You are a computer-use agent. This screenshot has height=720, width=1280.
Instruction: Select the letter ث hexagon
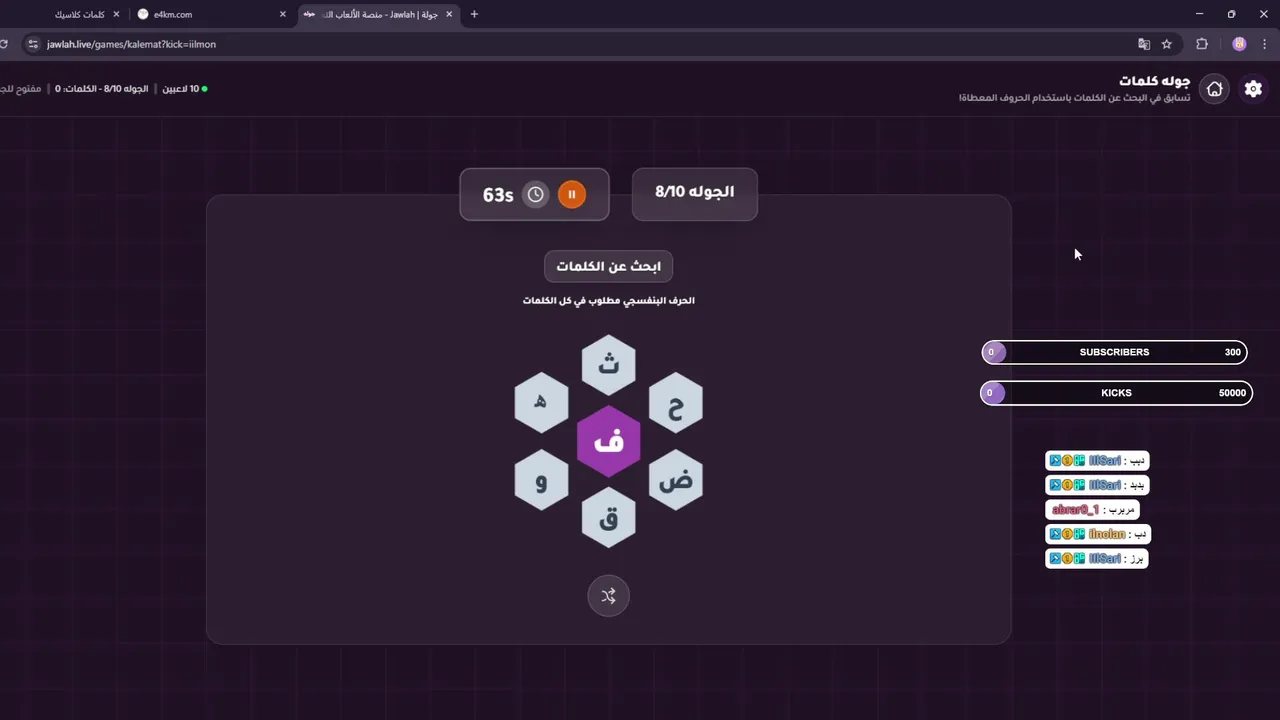(609, 364)
